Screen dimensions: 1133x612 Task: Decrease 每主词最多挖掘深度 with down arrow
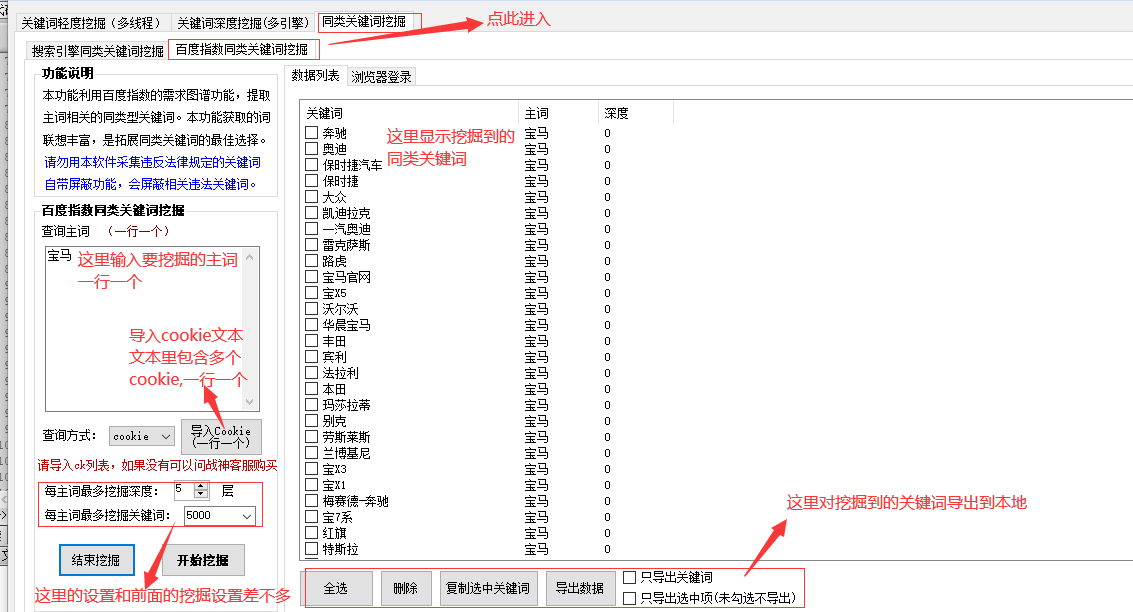201,494
